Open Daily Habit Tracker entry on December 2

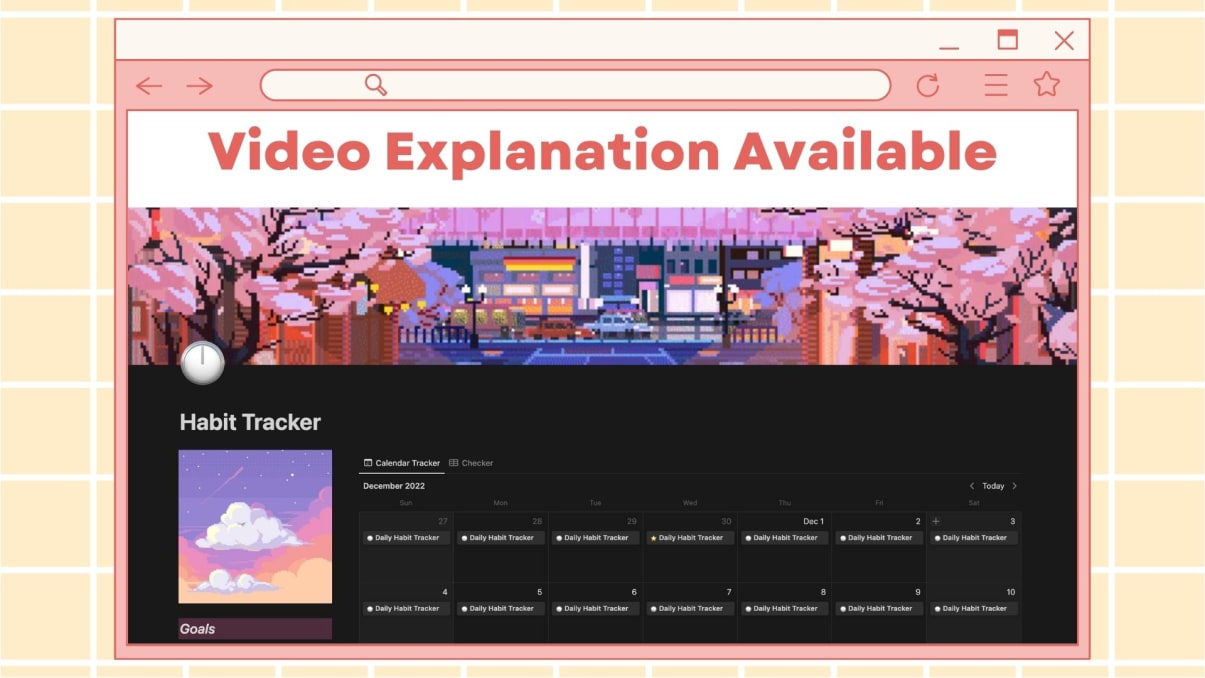tap(879, 538)
